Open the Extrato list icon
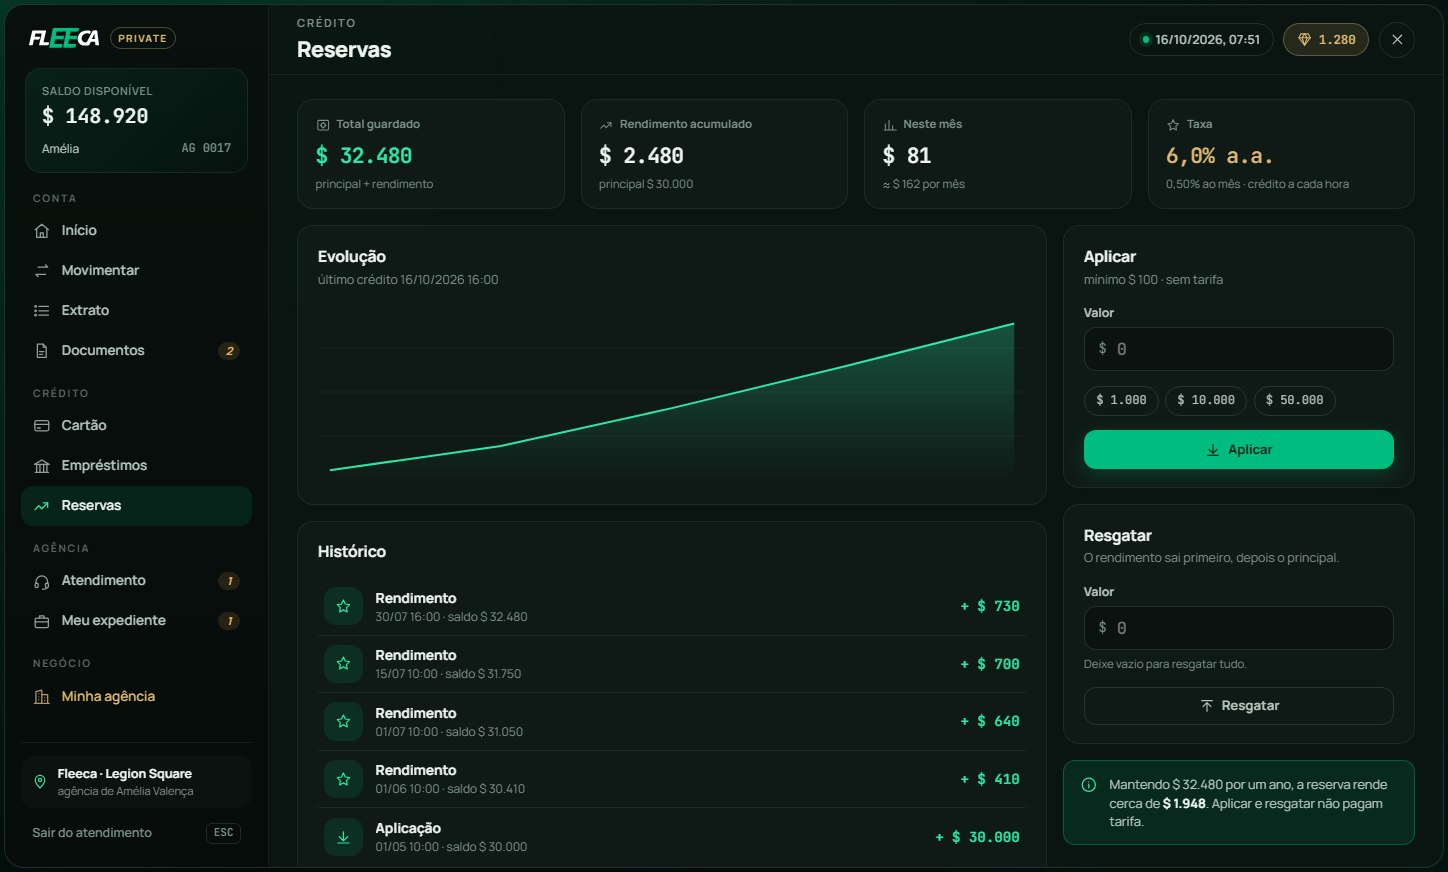This screenshot has height=872, width=1448. point(41,311)
